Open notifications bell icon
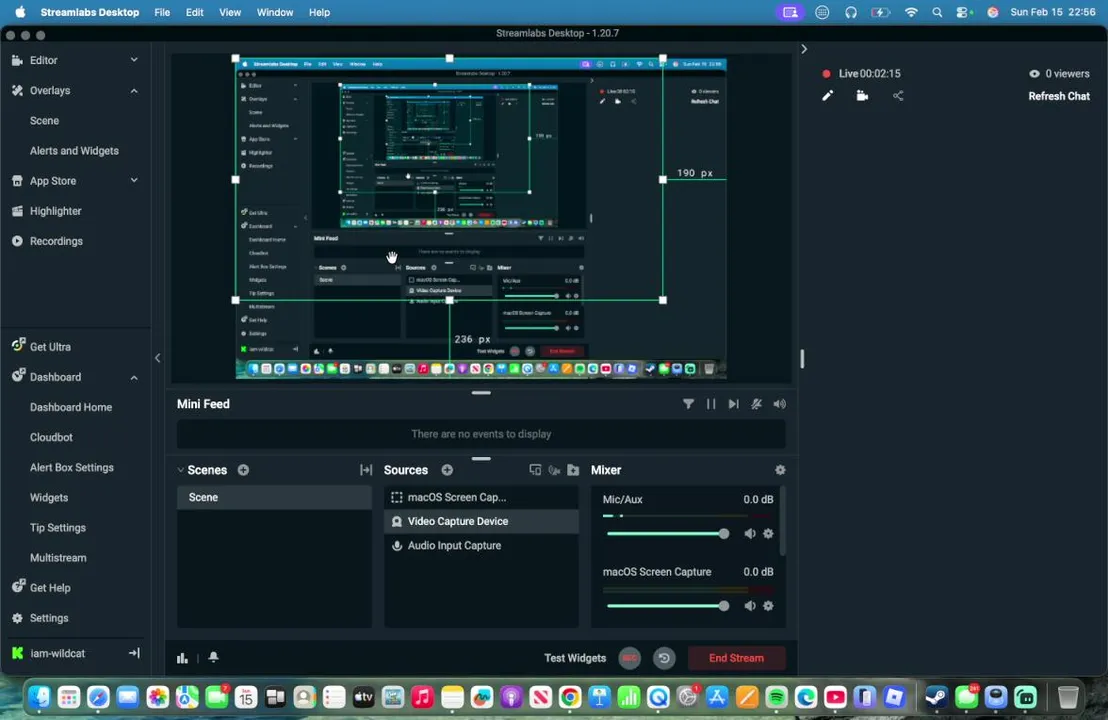Image resolution: width=1108 pixels, height=720 pixels. point(213,657)
